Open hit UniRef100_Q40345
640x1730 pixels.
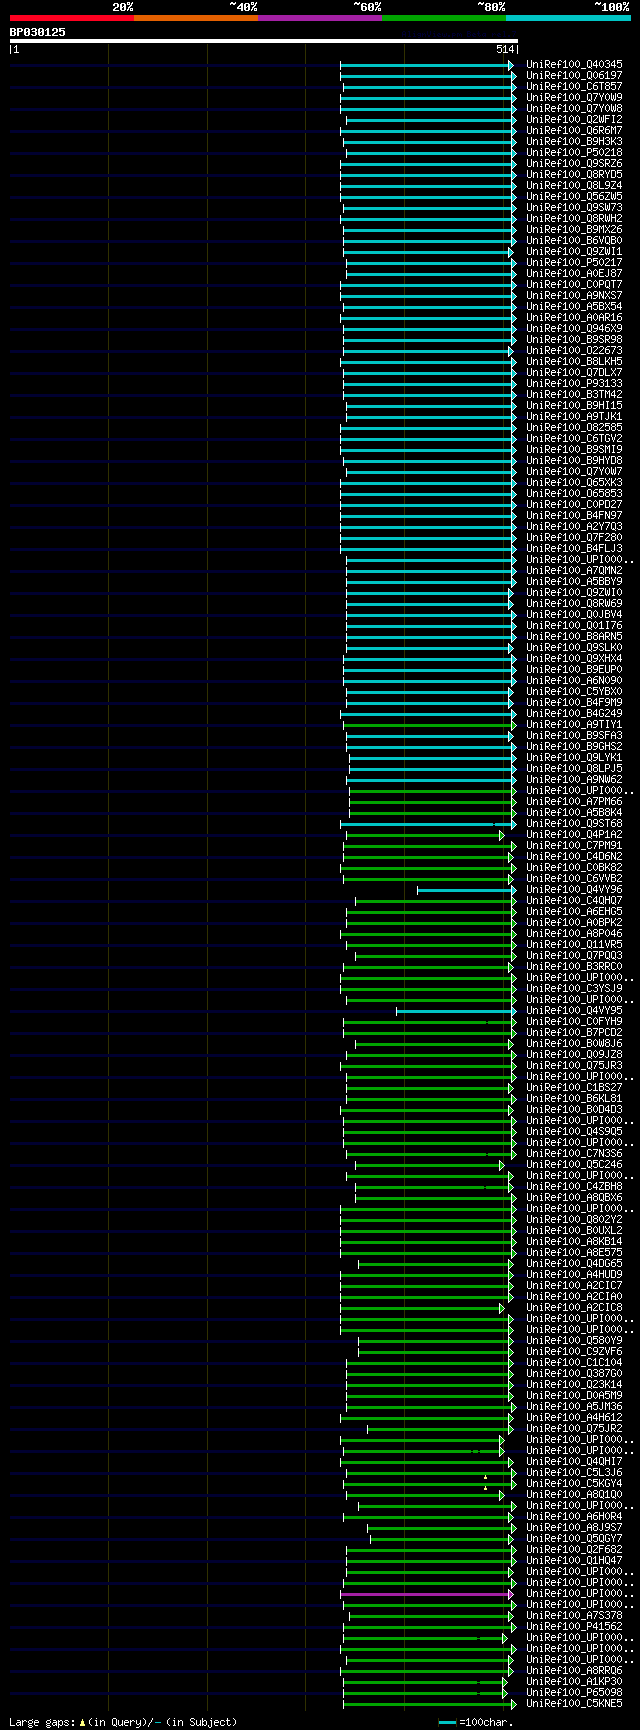click(x=574, y=65)
